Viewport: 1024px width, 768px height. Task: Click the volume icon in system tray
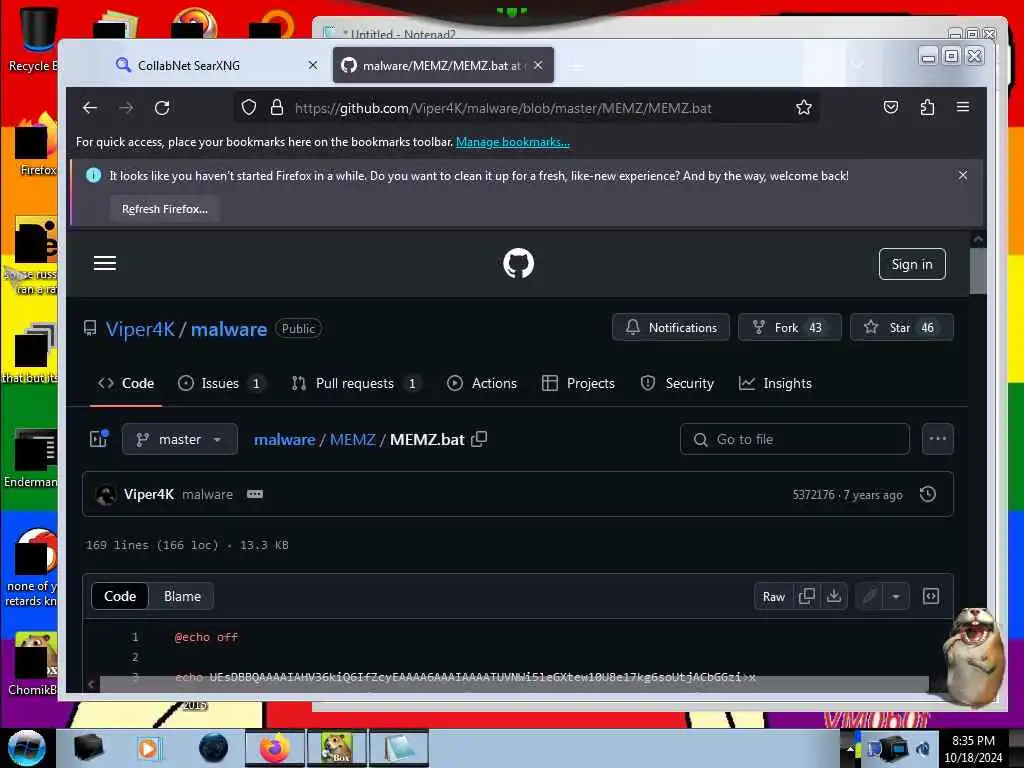tap(923, 748)
